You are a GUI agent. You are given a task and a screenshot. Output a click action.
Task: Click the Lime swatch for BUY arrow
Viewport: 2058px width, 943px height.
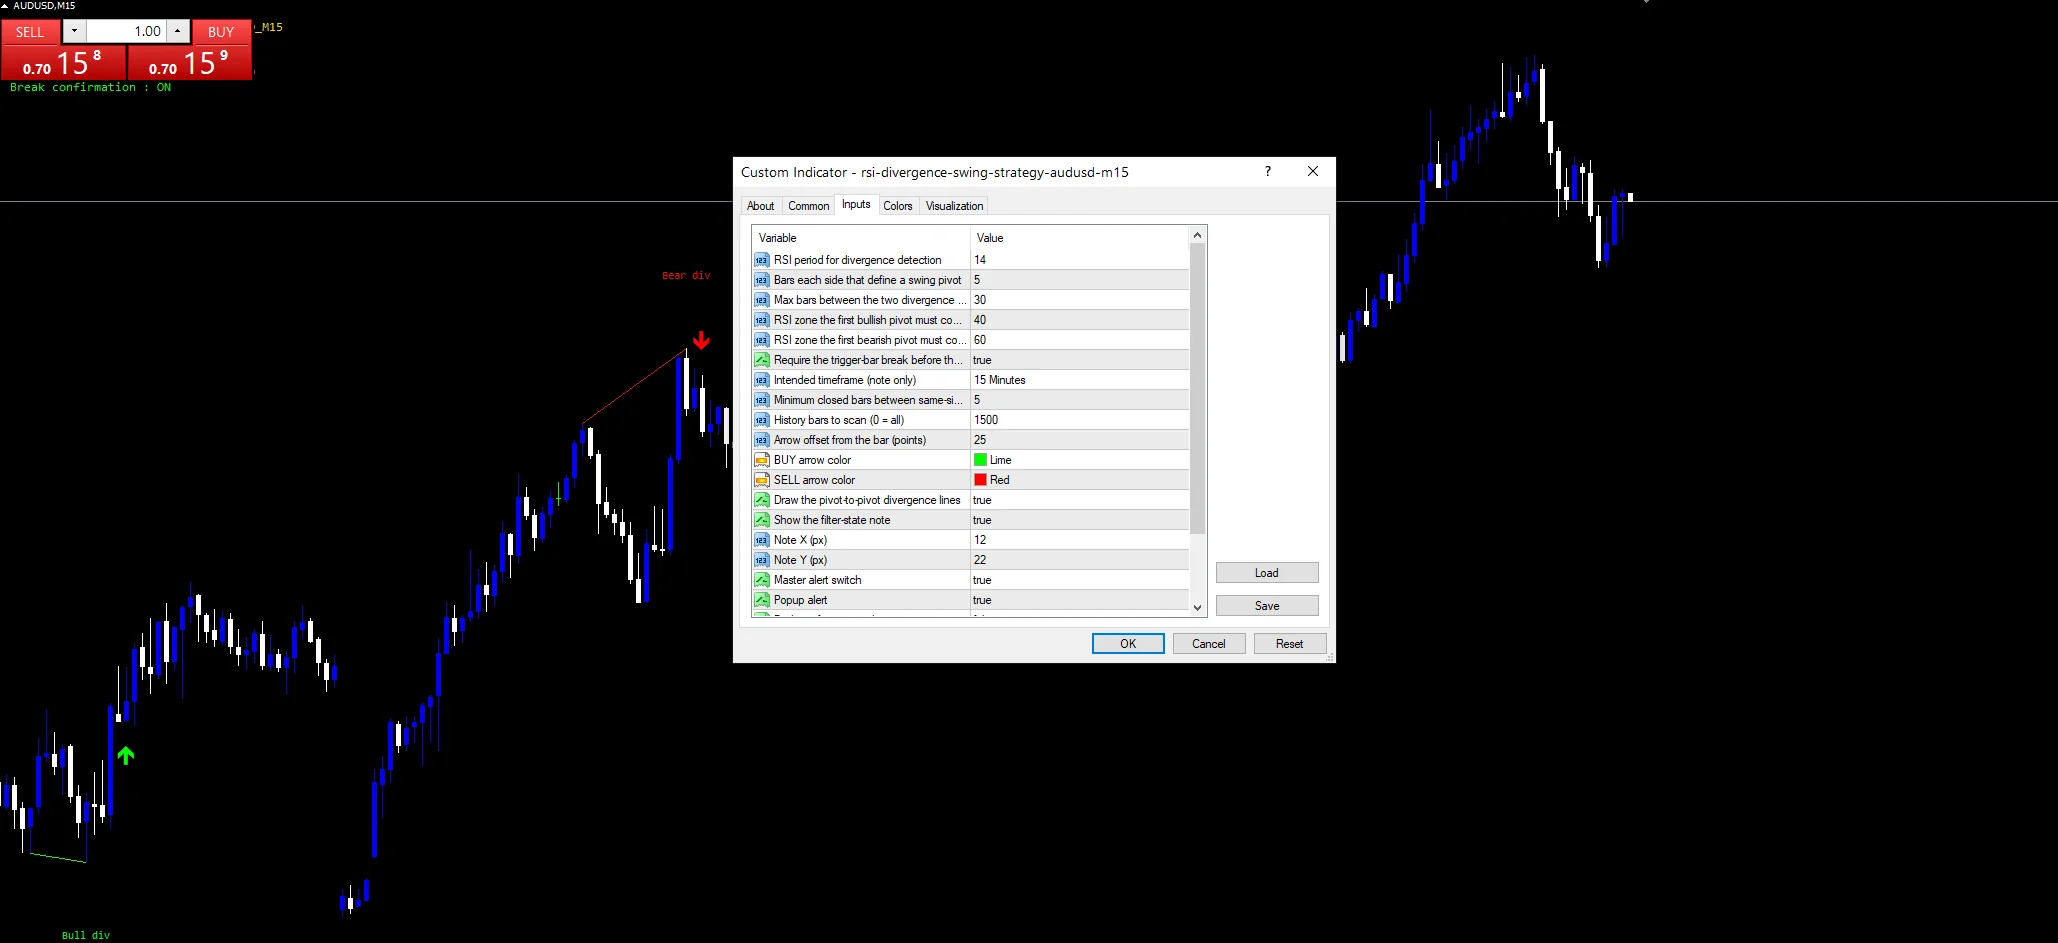pos(981,460)
